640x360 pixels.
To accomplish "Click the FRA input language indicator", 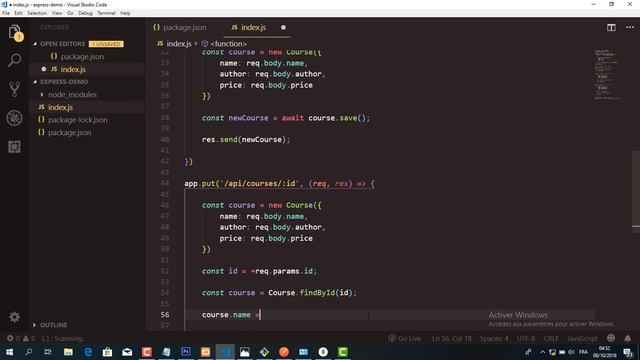I will pyautogui.click(x=583, y=352).
